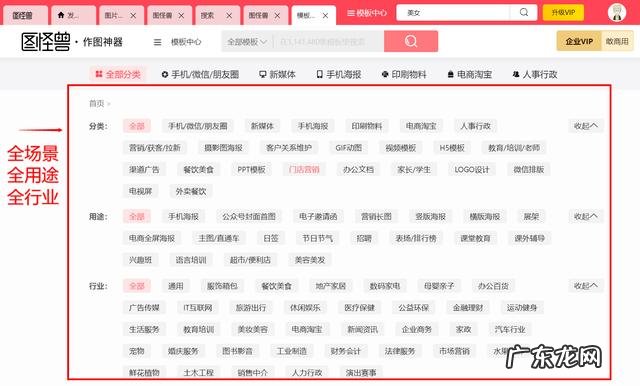Select the 婚庆服务 industry tag
This screenshot has height=386, width=640.
pos(183,351)
